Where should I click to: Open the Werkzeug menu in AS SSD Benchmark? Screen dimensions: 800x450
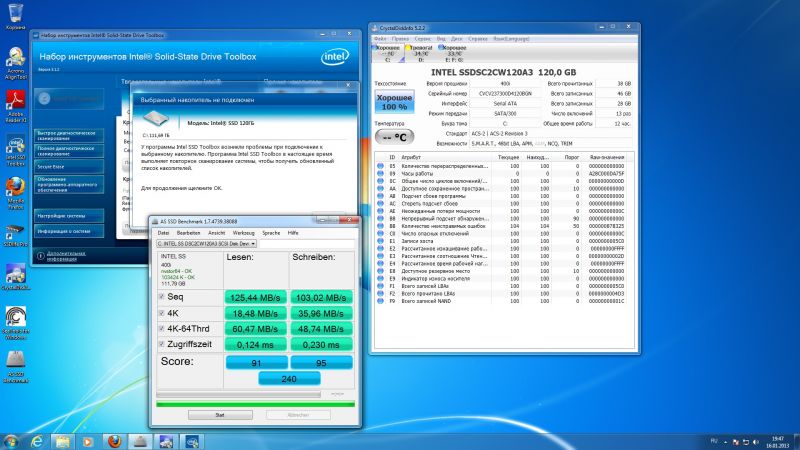[242, 232]
